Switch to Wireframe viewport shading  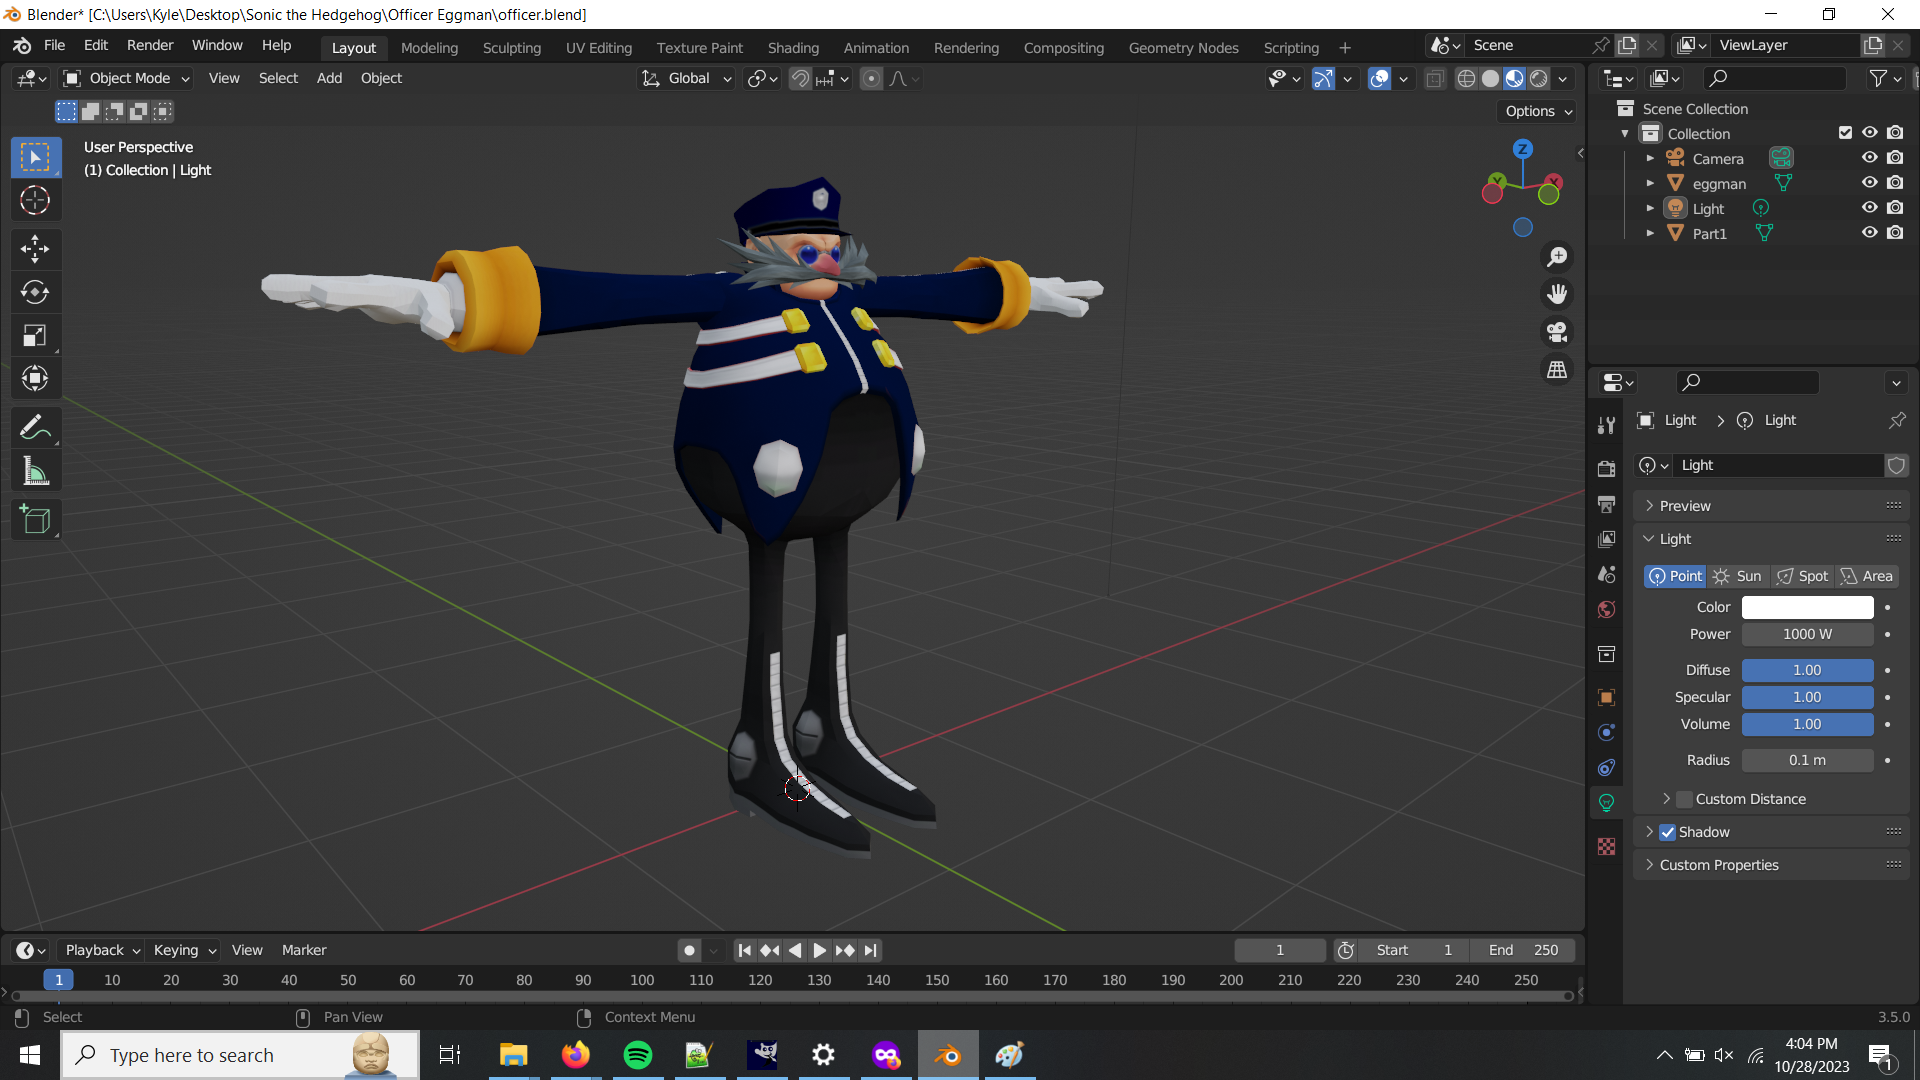click(x=1466, y=79)
